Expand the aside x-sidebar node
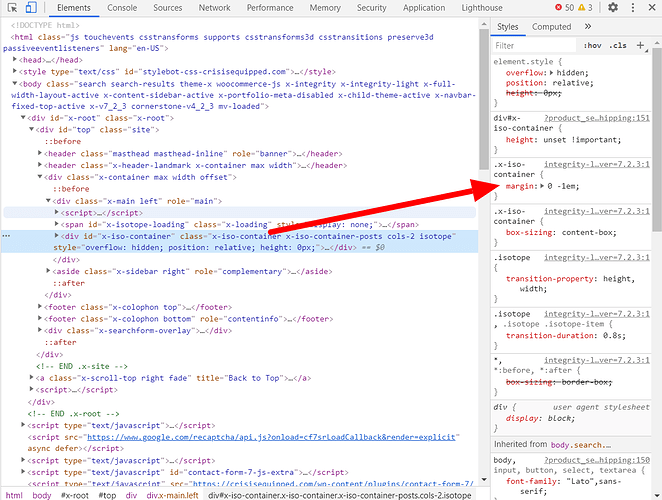 point(48,271)
